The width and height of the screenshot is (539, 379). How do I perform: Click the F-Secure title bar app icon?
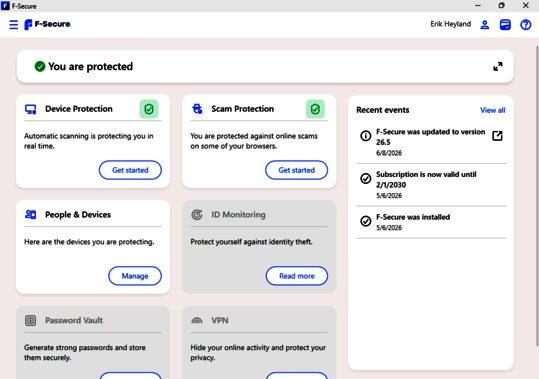point(6,6)
